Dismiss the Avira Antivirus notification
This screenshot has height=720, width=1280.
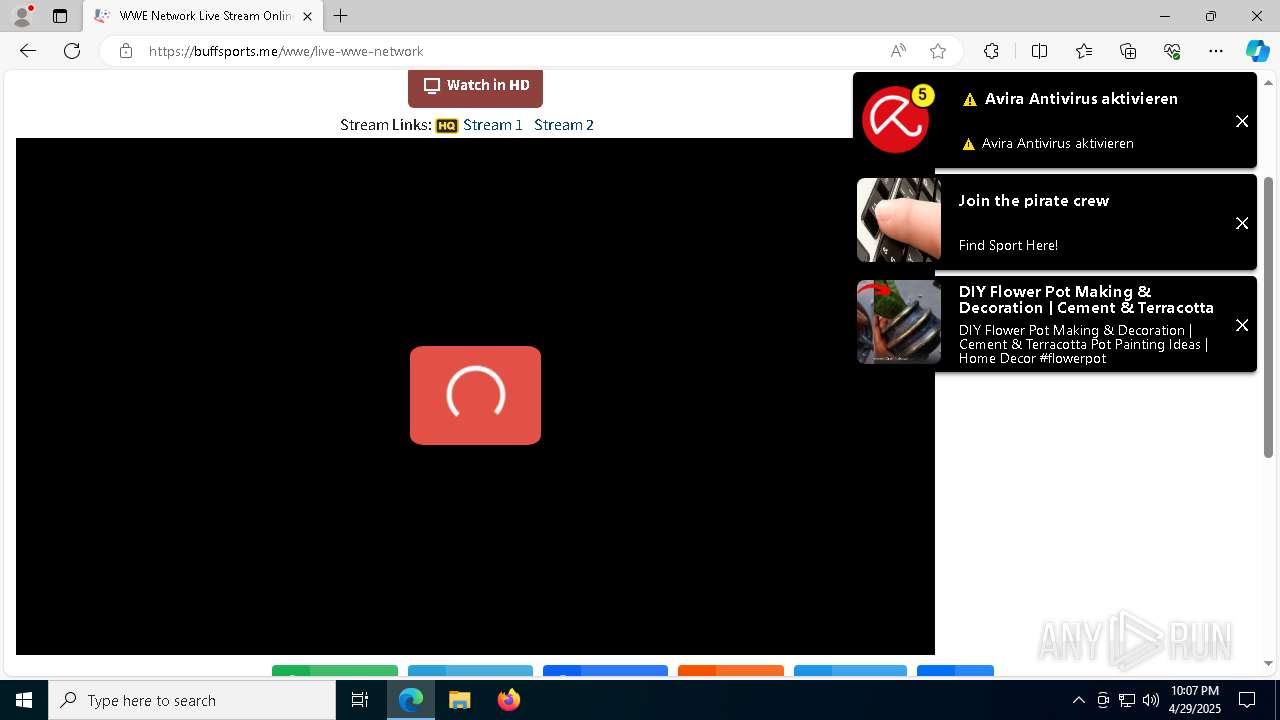point(1242,121)
